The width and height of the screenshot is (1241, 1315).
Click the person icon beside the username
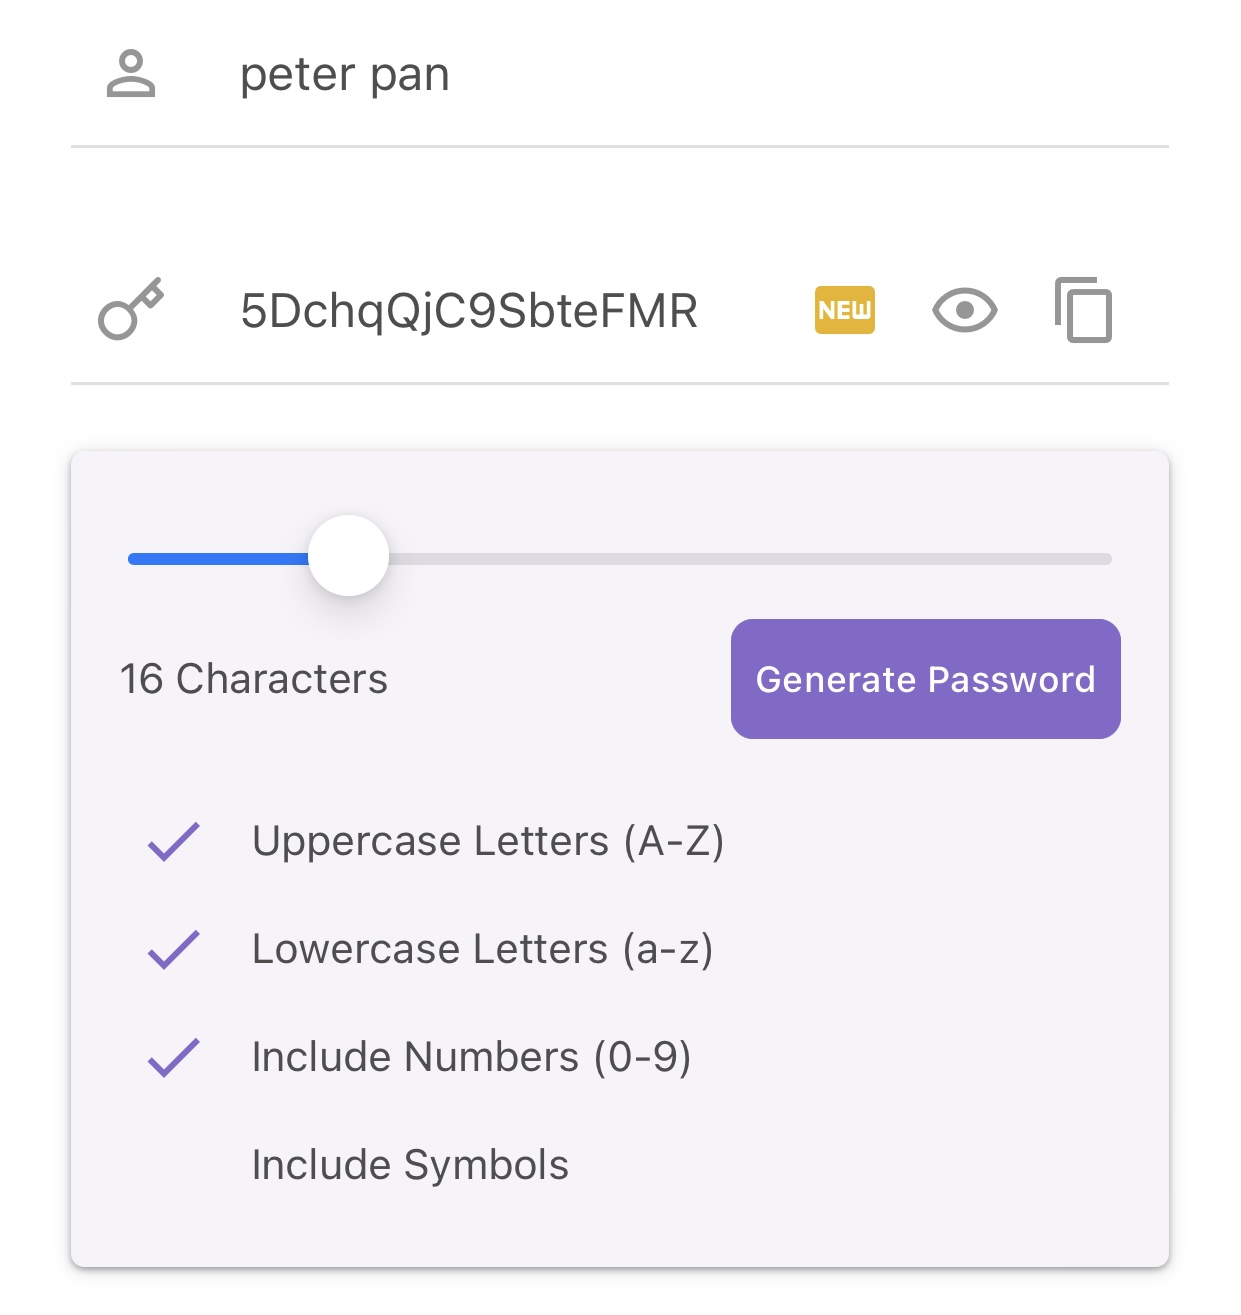131,75
